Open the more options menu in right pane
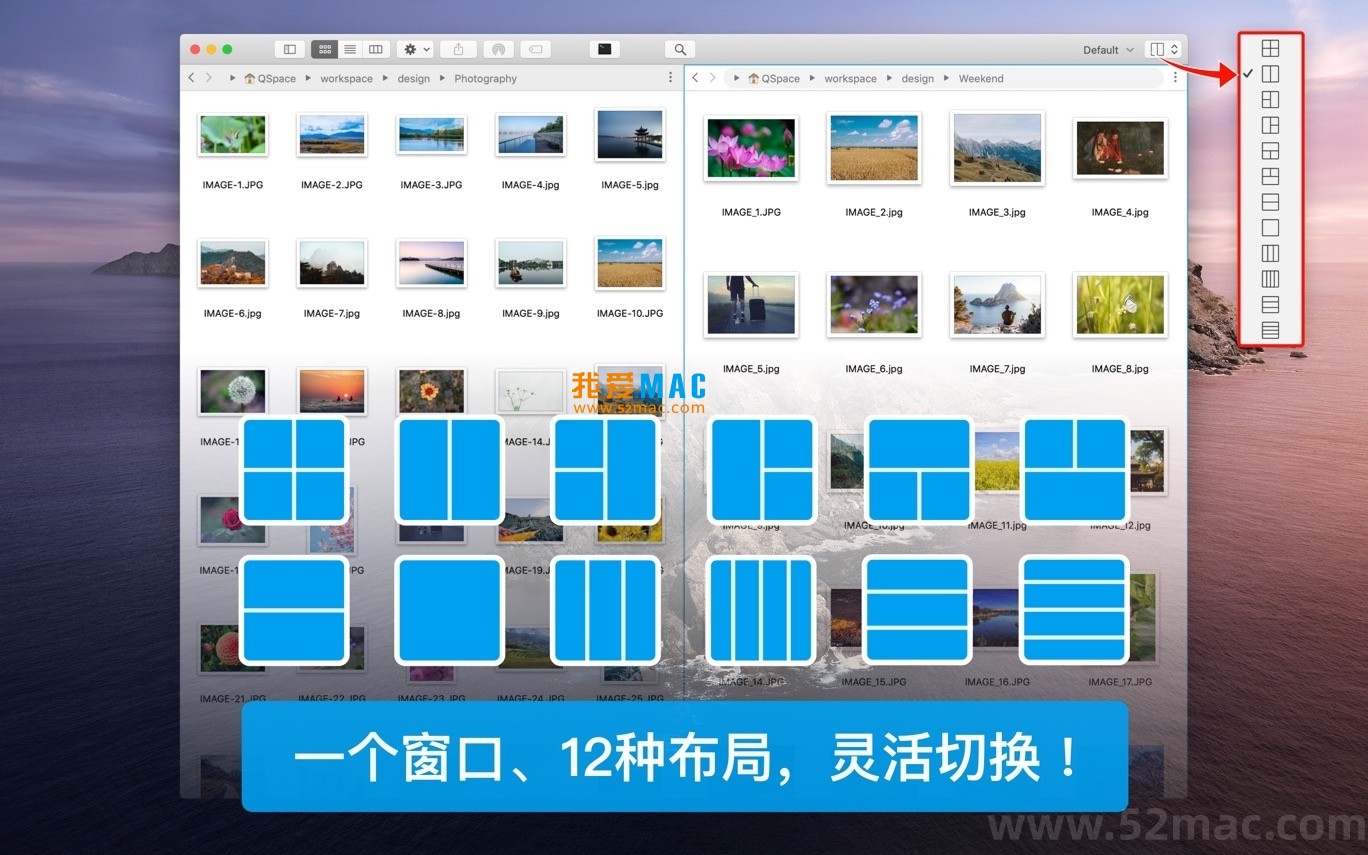The width and height of the screenshot is (1368, 855). click(1175, 78)
